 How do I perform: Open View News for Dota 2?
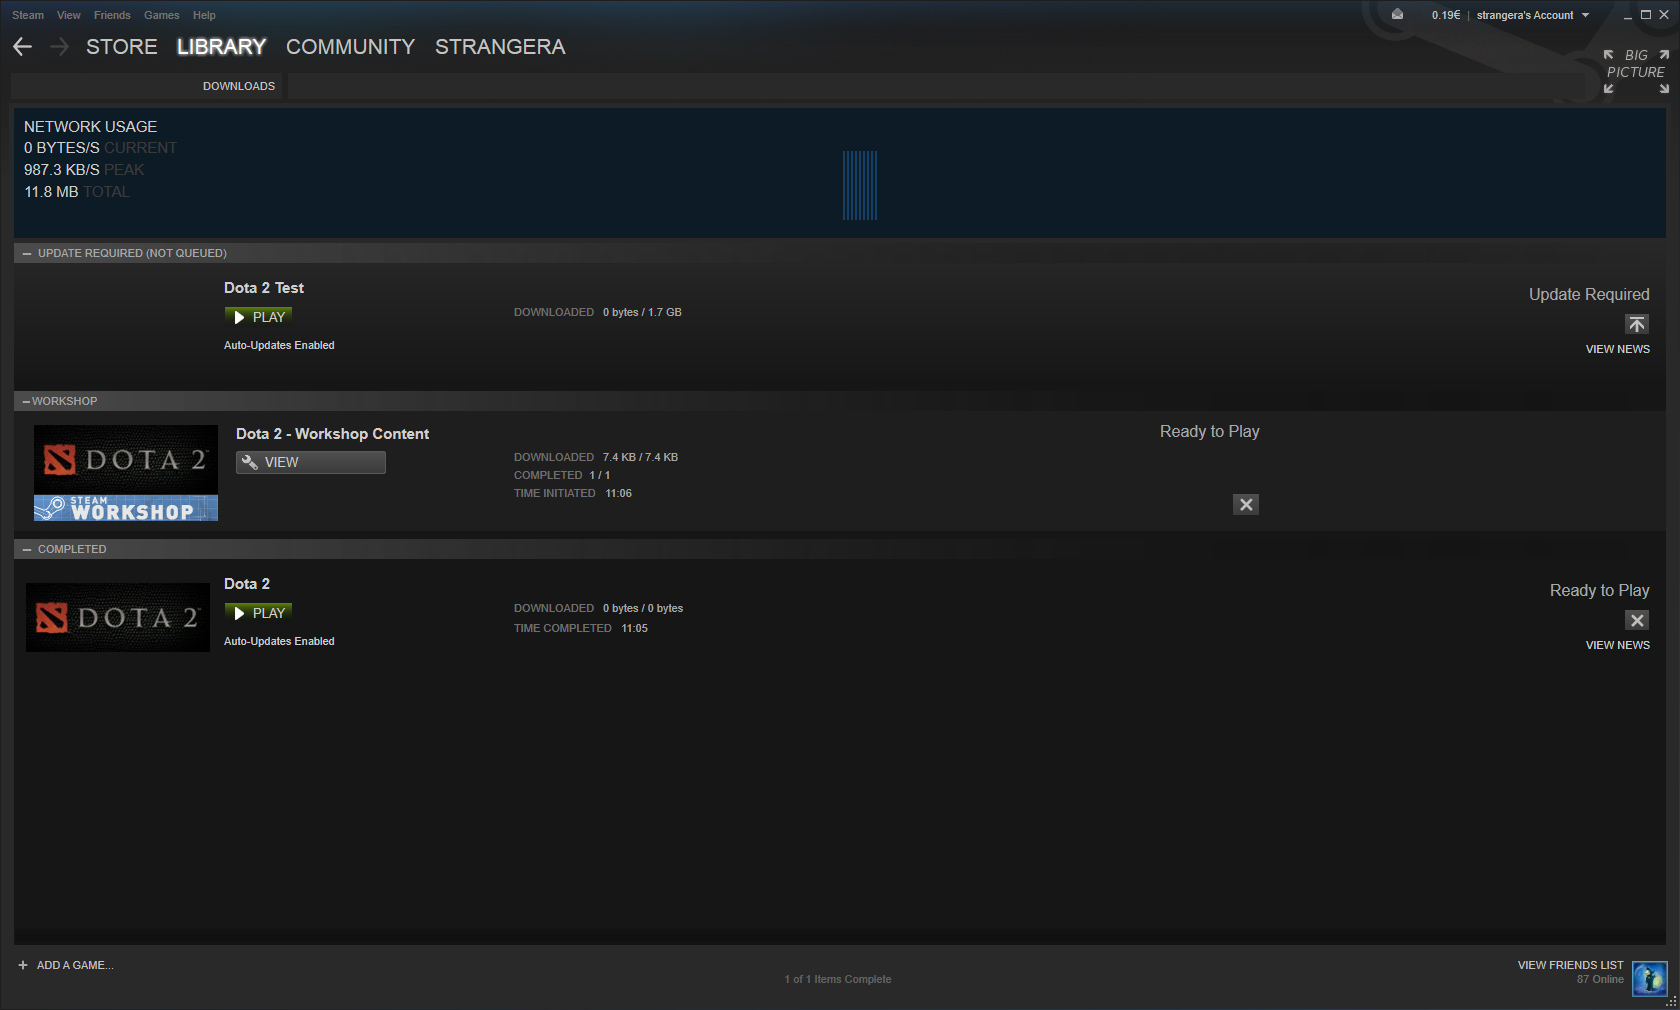(1617, 645)
